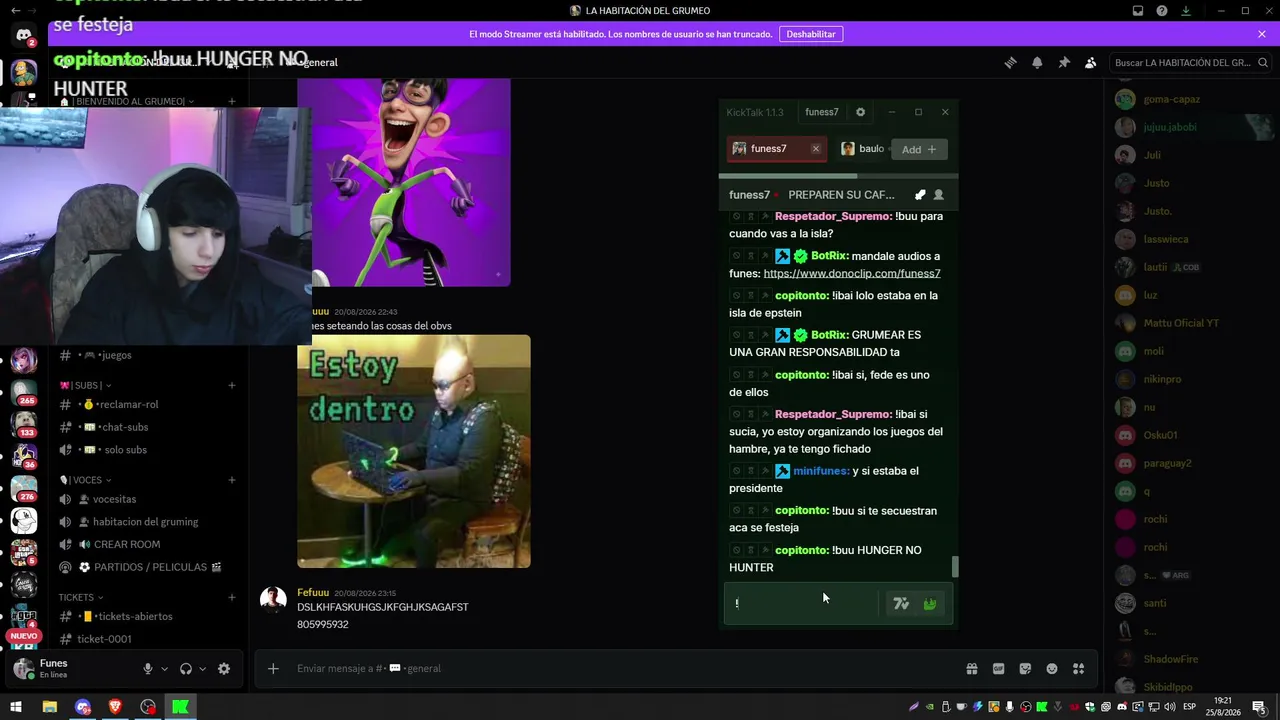1280x720 pixels.
Task: Attach a file with plus icon
Action: [x=273, y=669]
